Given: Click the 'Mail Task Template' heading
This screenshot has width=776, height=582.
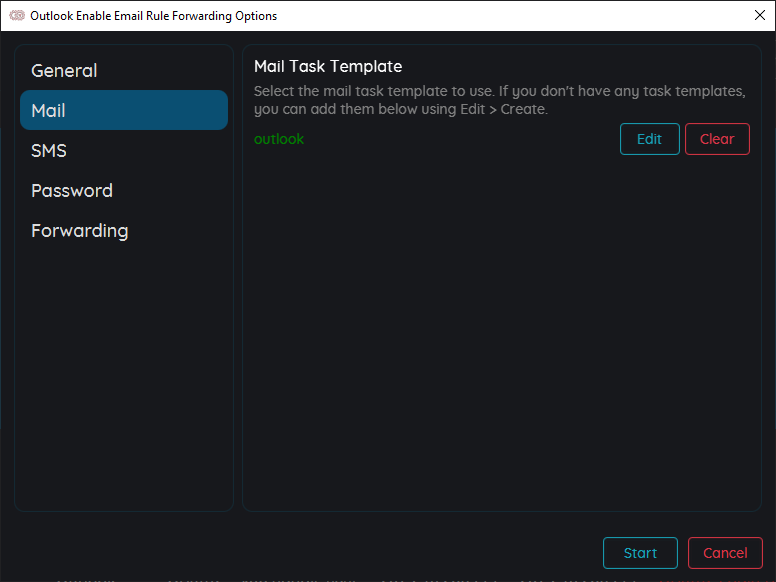Looking at the screenshot, I should [x=328, y=66].
